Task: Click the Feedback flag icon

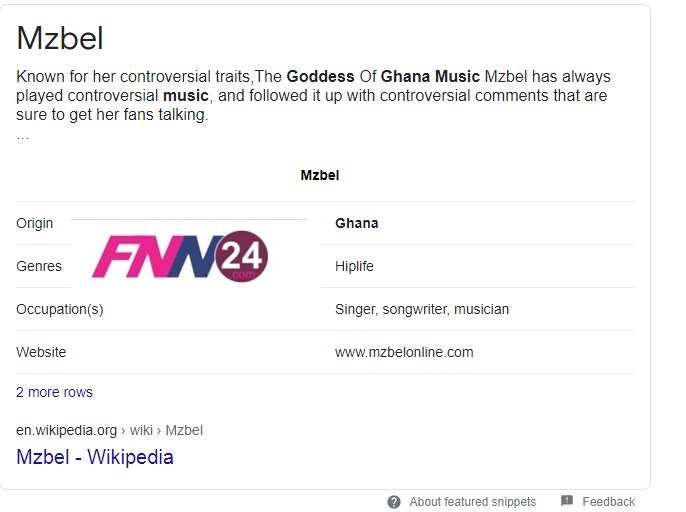Action: click(567, 501)
